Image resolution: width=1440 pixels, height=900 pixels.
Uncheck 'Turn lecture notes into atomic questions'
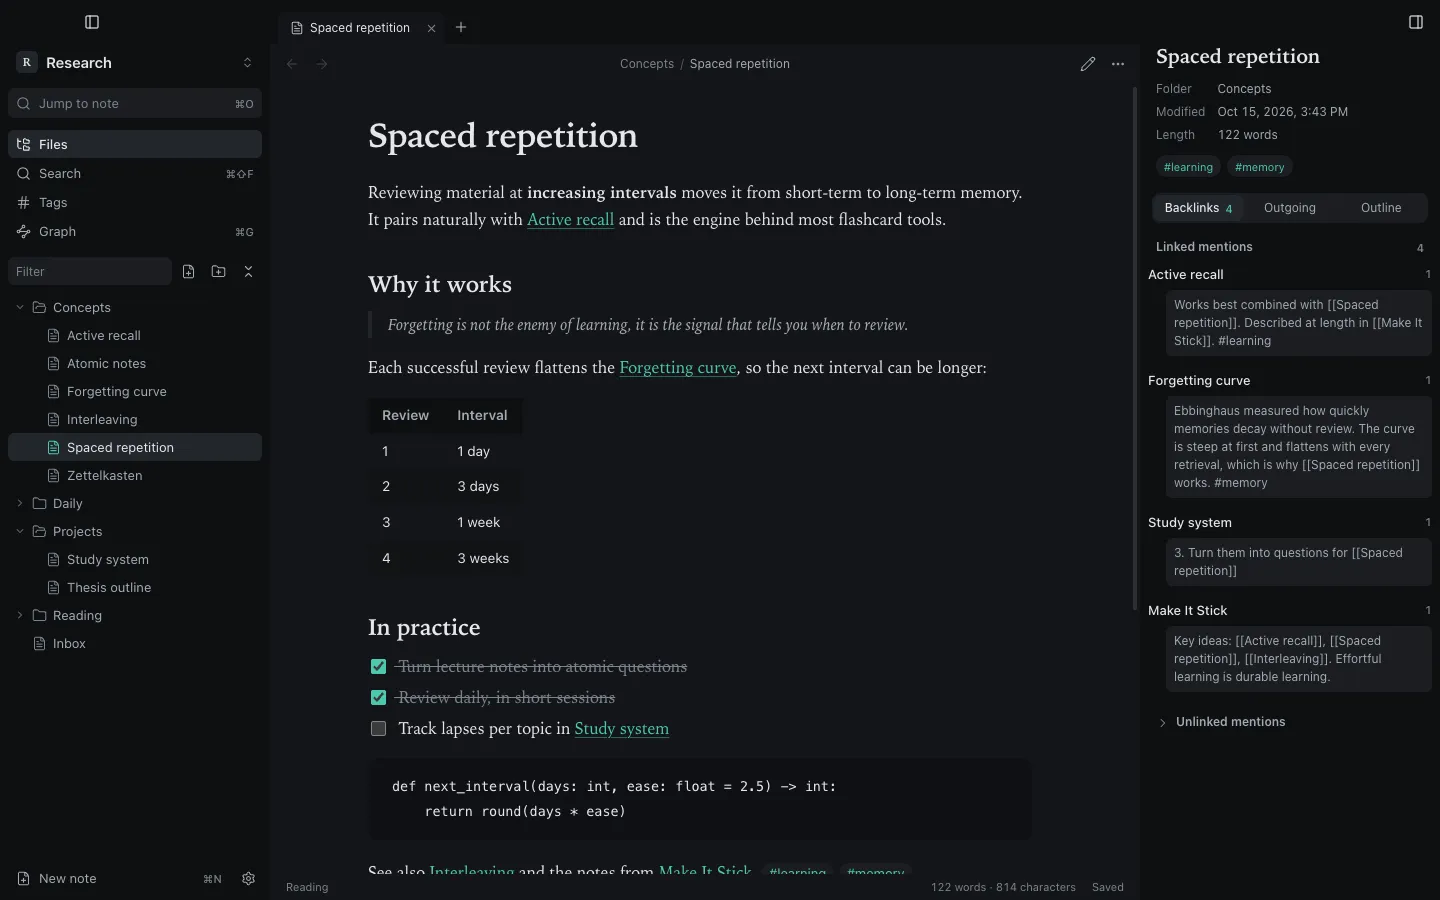point(378,667)
